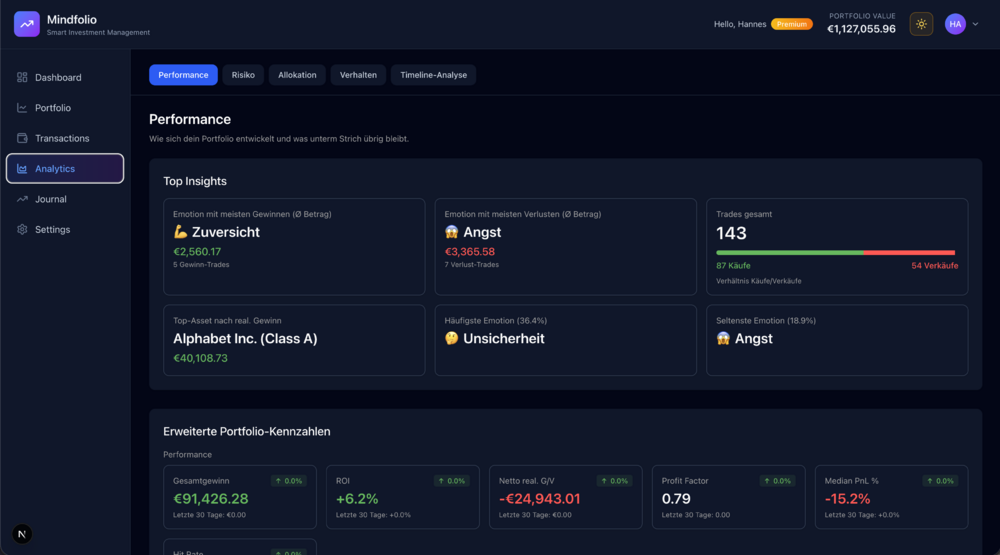The height and width of the screenshot is (555, 1000).
Task: Open Transactions in the sidebar
Action: (65, 138)
